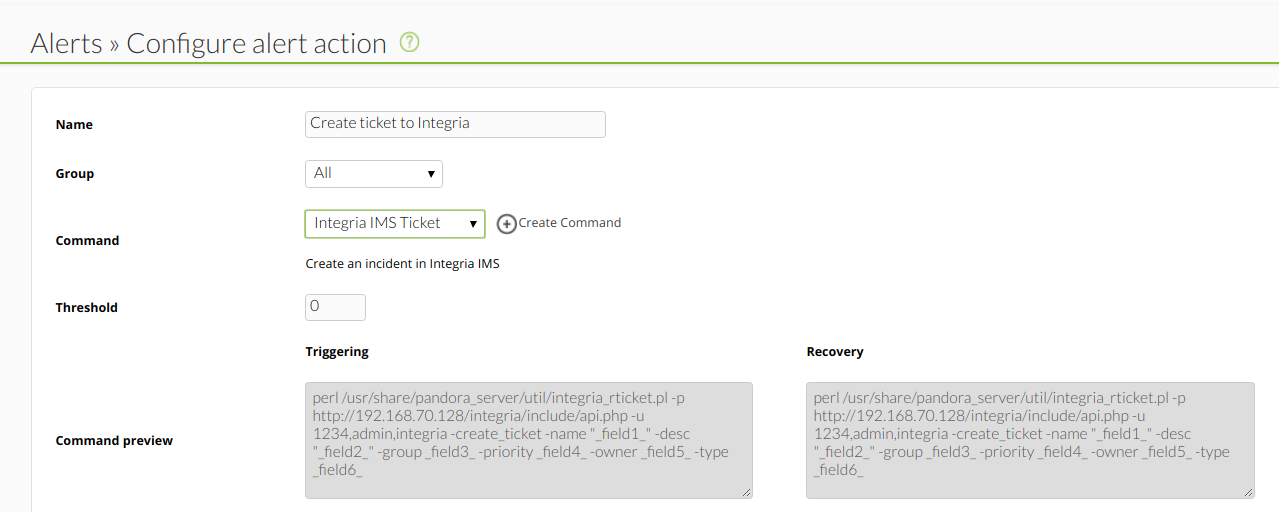Grab the Recovery textarea resize handle

click(x=1247, y=492)
